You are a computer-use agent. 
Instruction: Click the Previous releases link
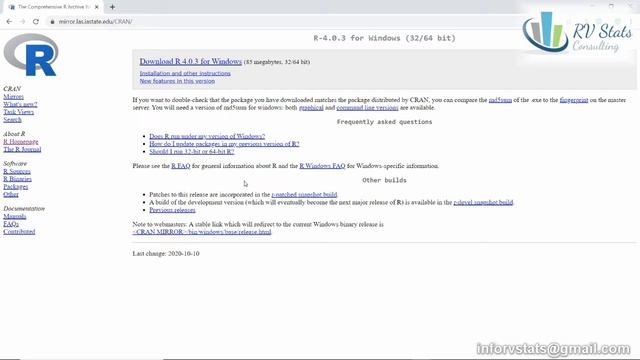click(172, 210)
